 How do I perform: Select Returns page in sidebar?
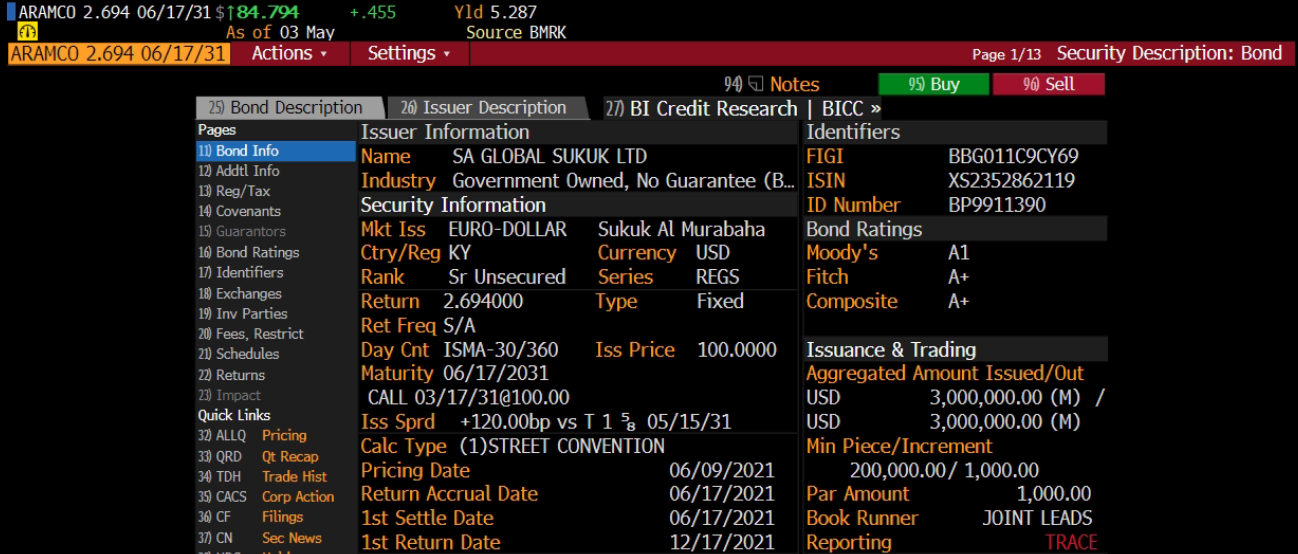(275, 375)
